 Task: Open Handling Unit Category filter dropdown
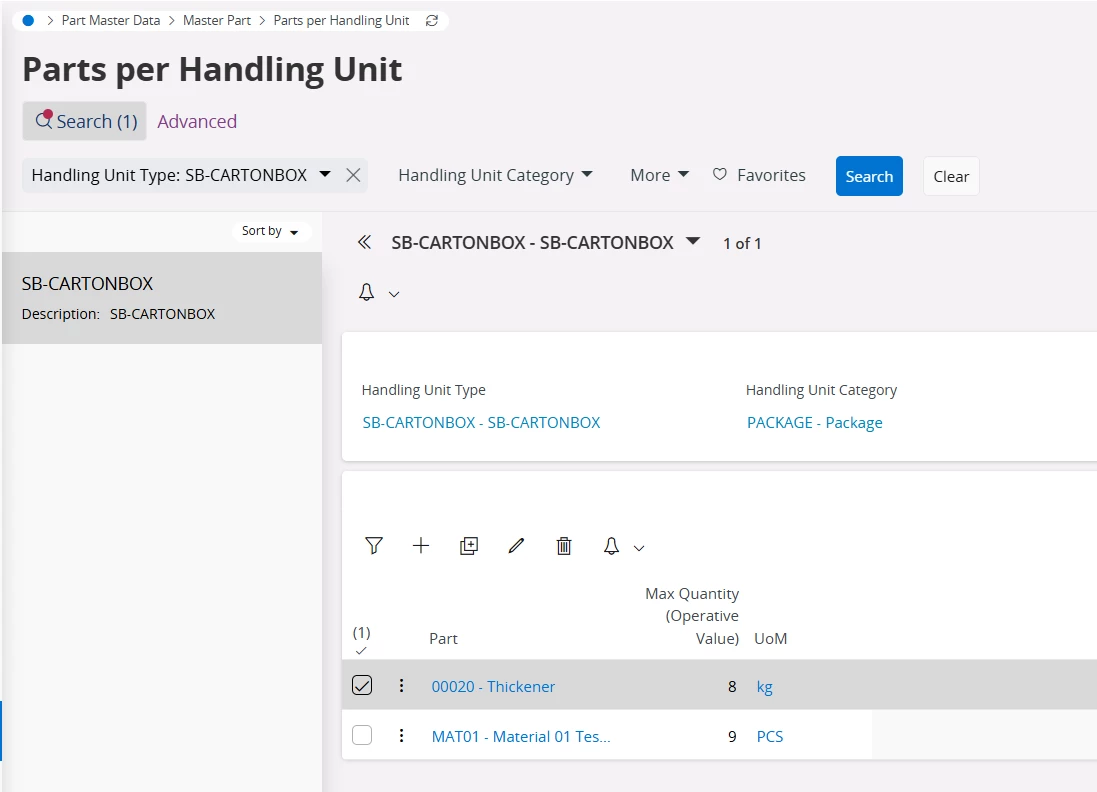click(495, 175)
